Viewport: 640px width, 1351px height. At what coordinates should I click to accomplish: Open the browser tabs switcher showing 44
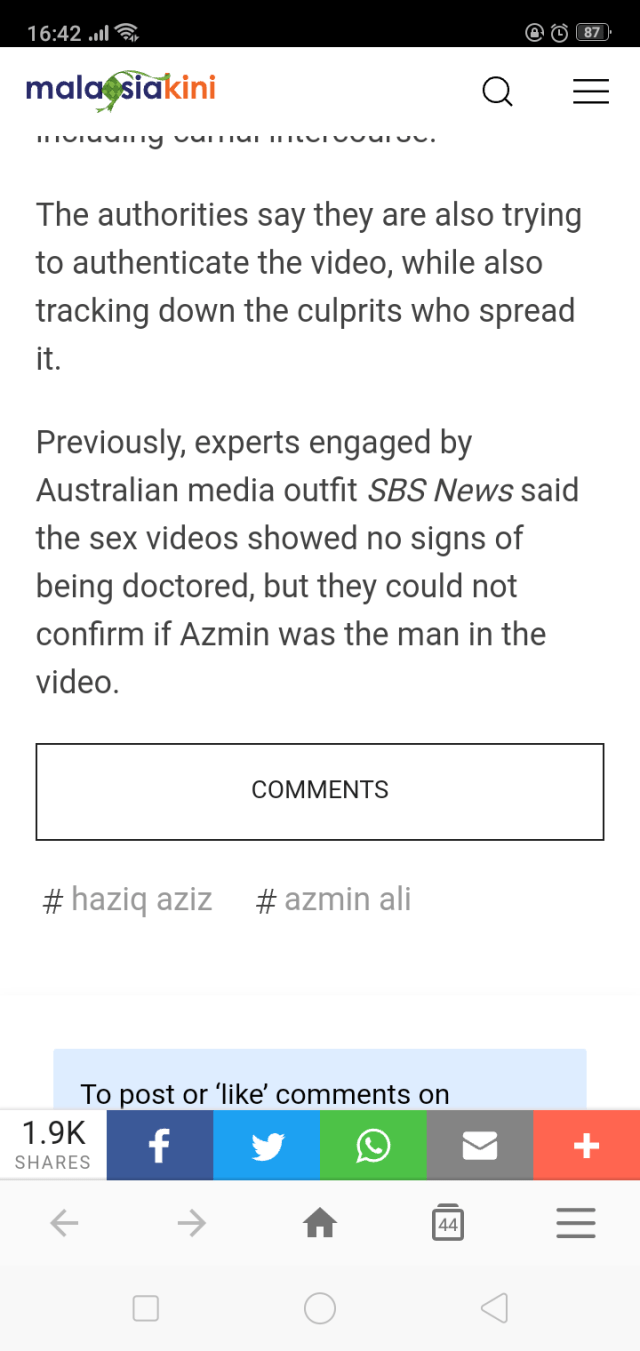[x=448, y=1223]
